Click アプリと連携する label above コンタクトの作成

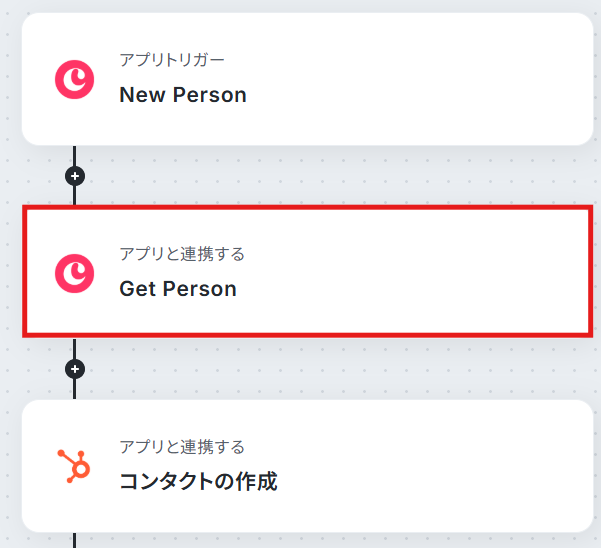[x=181, y=447]
